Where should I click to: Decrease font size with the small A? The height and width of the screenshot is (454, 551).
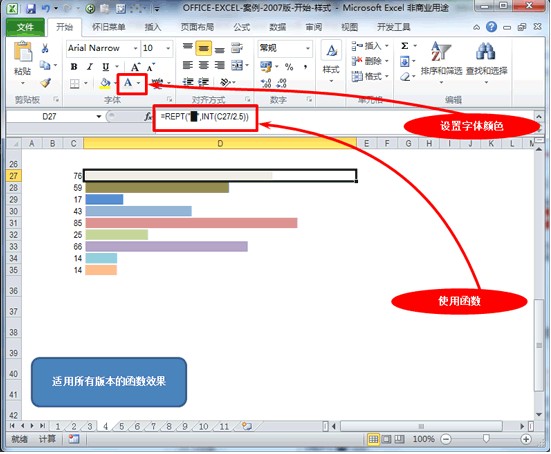click(151, 67)
